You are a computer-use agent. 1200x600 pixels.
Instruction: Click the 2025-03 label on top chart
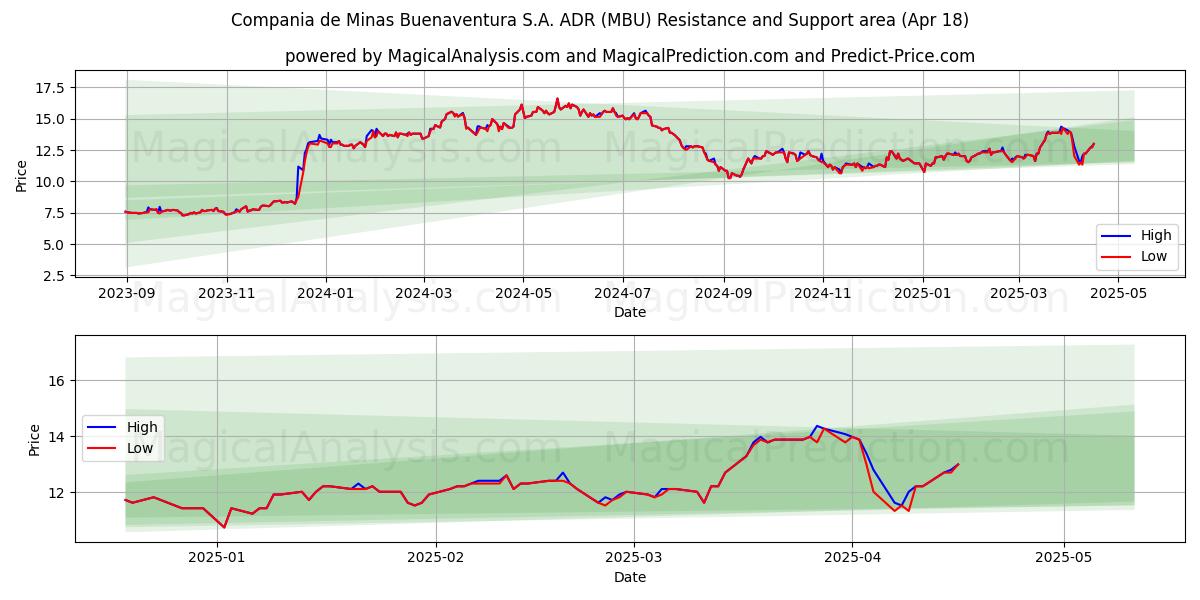tap(1019, 294)
